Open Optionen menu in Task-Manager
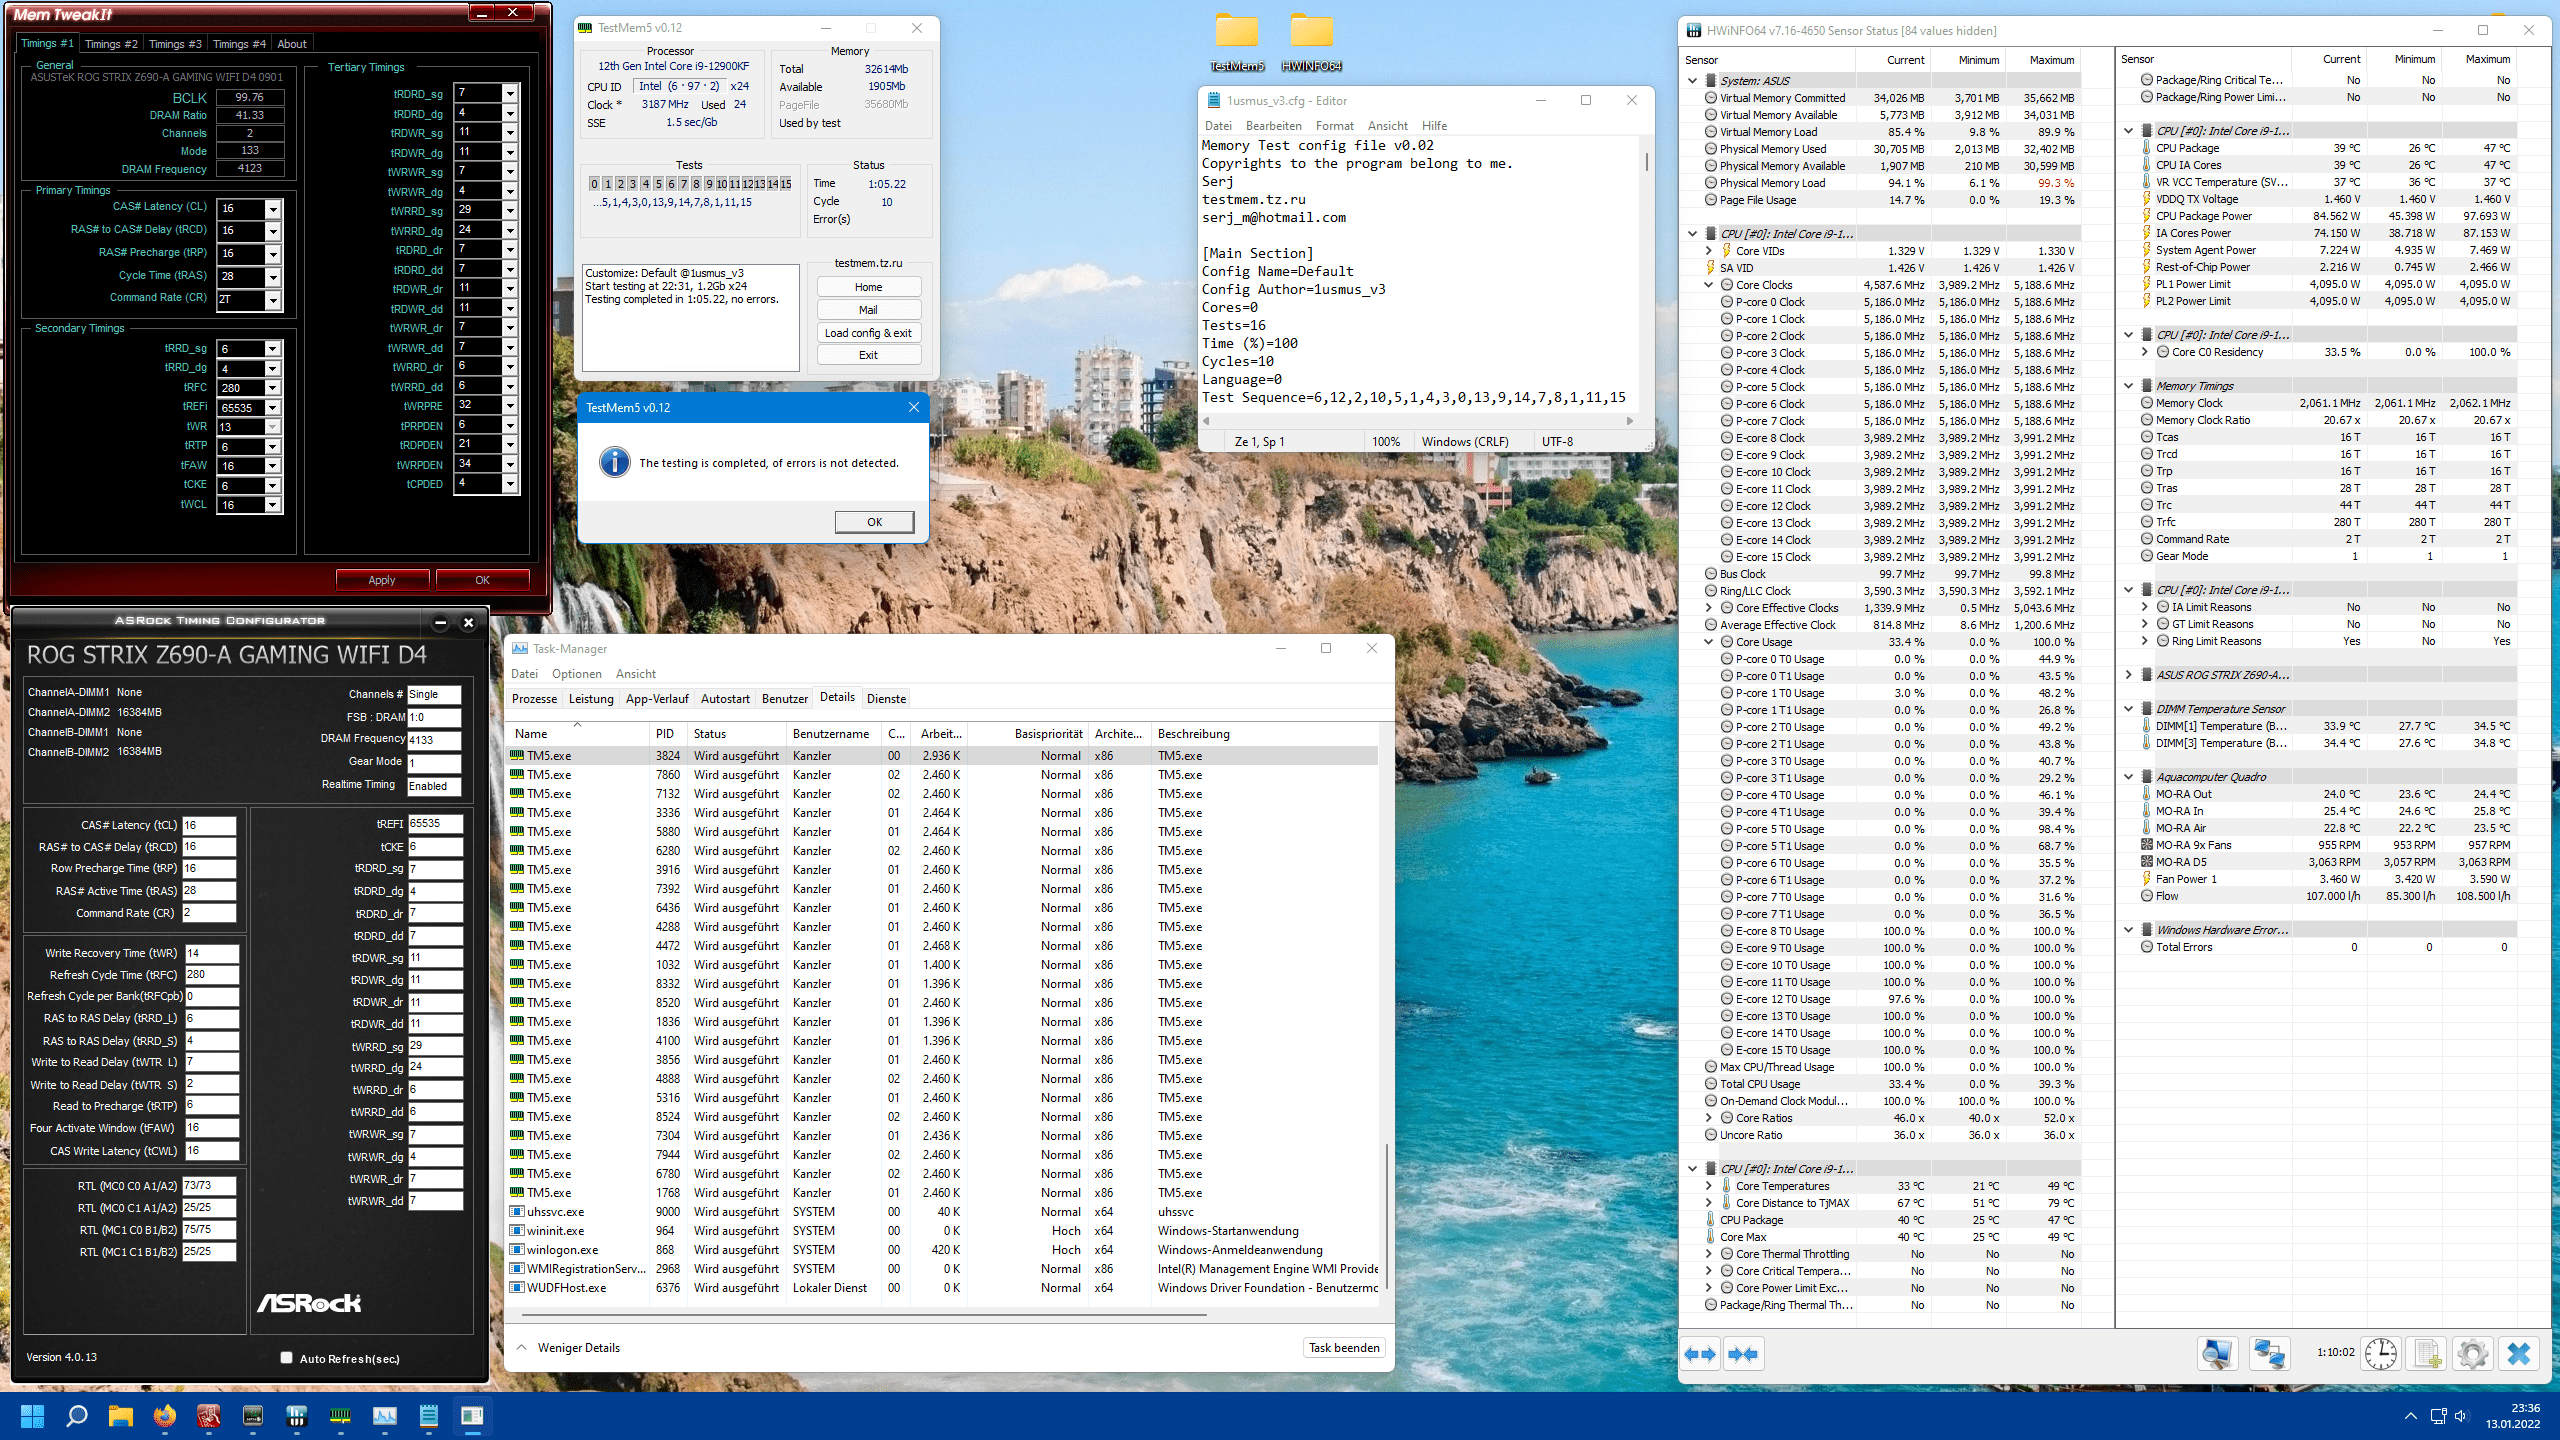Screen dimensions: 2560x1440 click(x=577, y=674)
